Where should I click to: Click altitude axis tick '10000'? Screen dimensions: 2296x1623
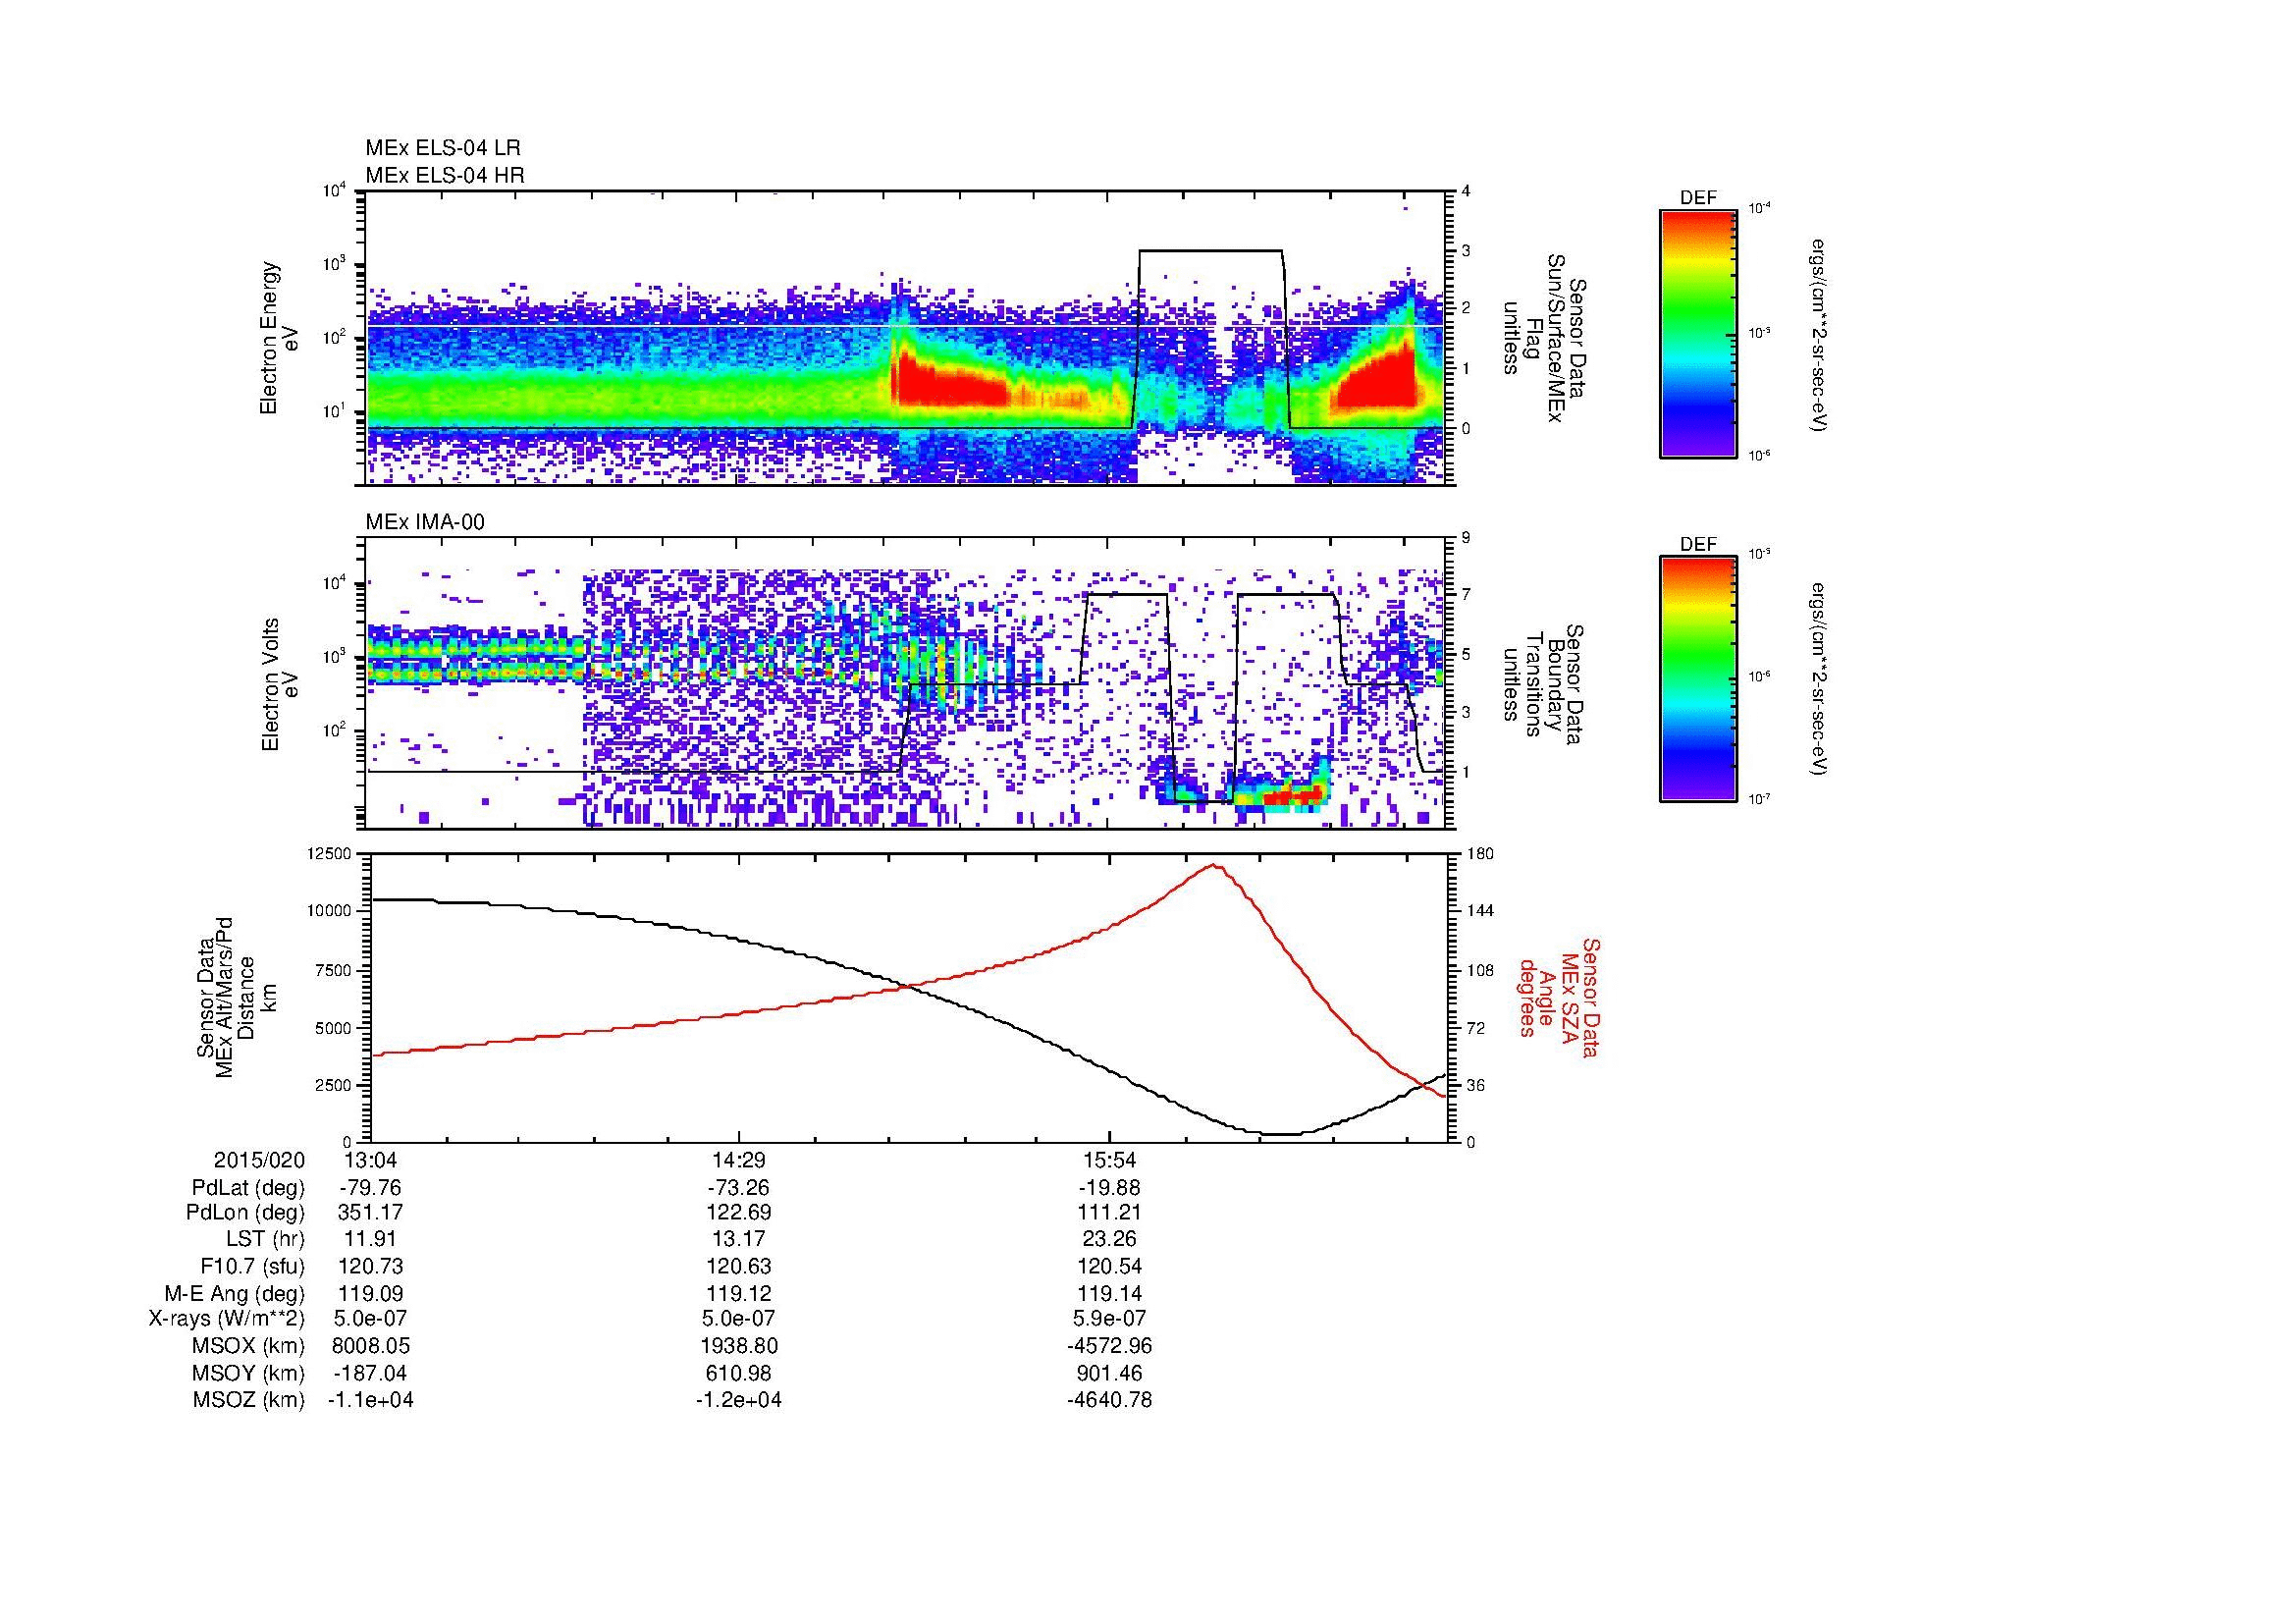coord(329,911)
